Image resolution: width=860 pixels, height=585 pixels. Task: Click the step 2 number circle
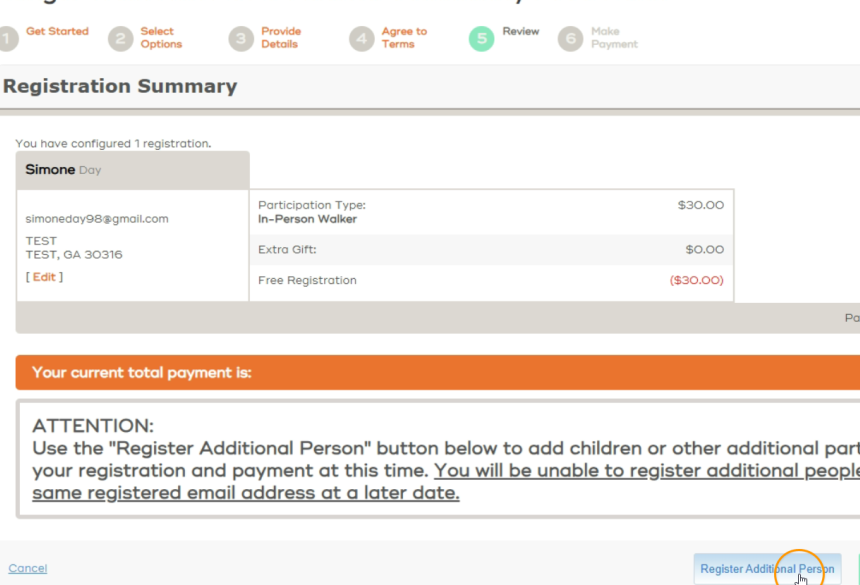pyautogui.click(x=121, y=38)
